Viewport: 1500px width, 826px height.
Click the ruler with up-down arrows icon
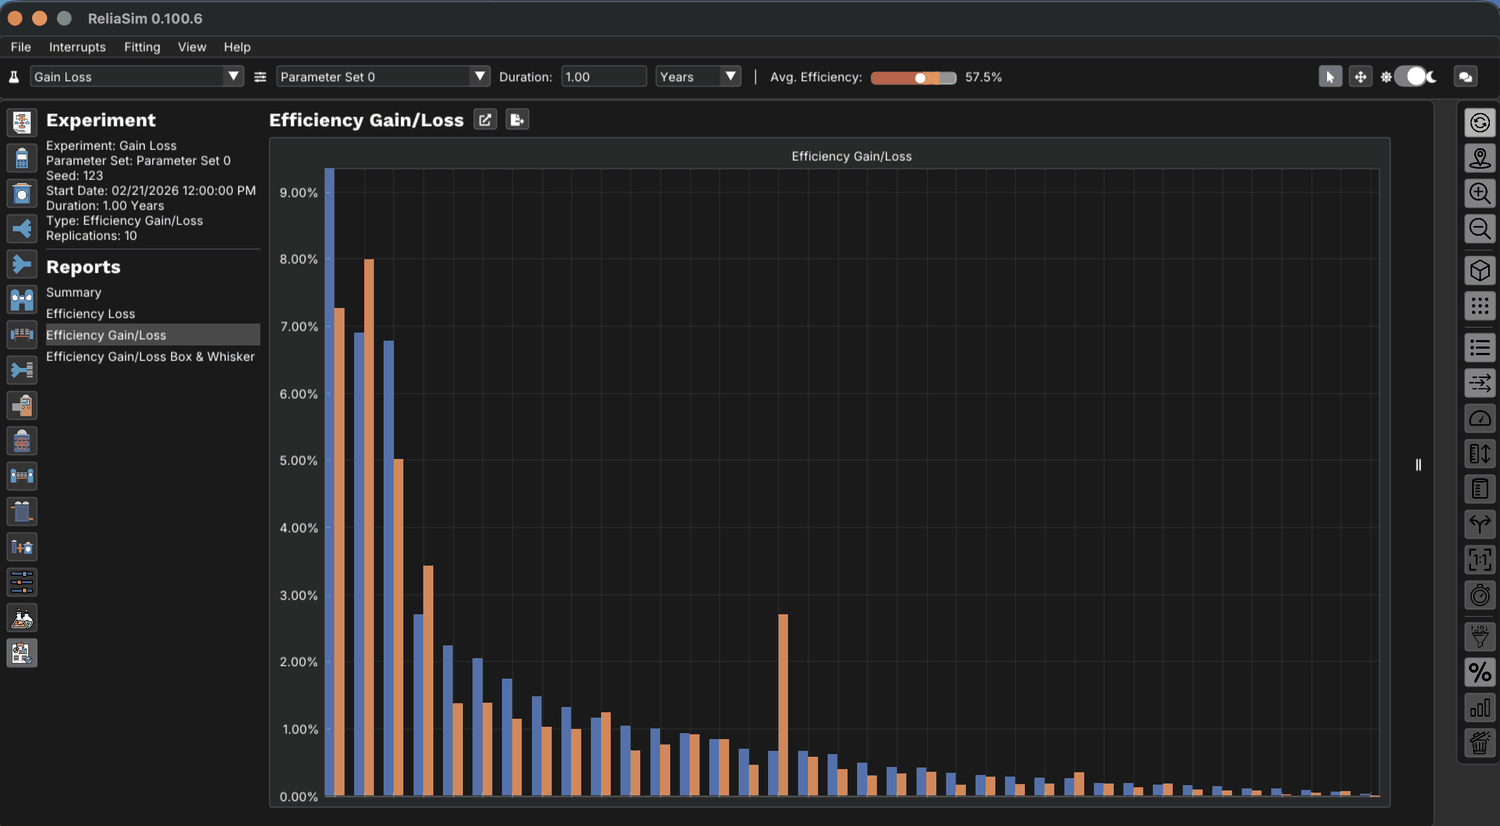click(1480, 453)
